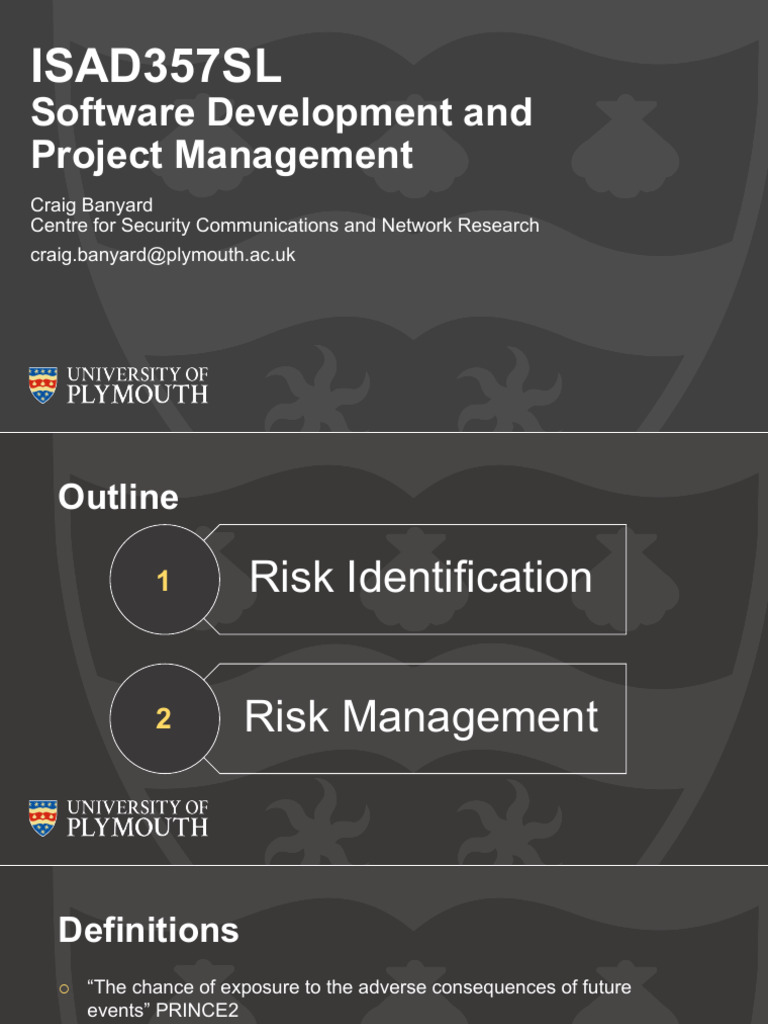This screenshot has width=768, height=1024.
Task: Click the Definitions heading
Action: point(148,930)
